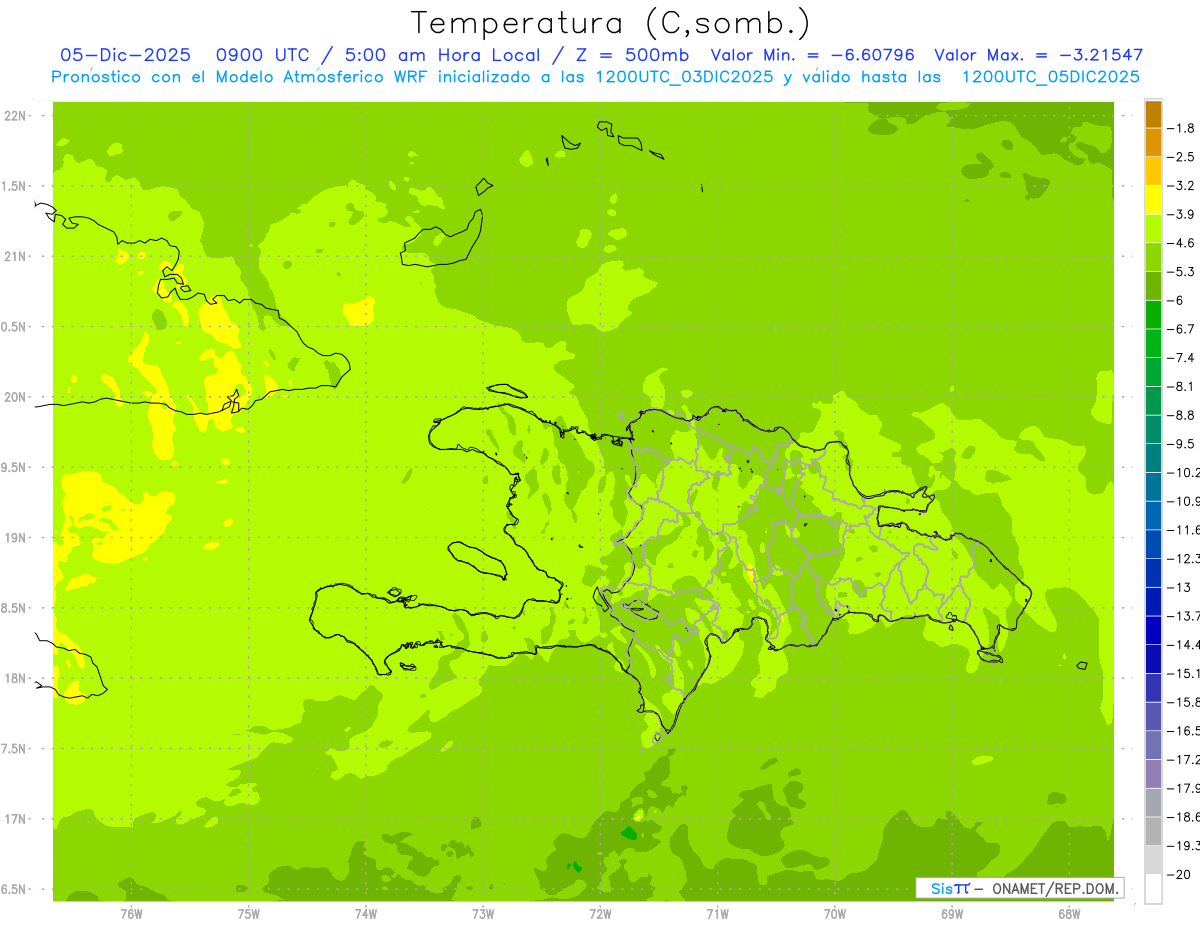1200x927 pixels.
Task: Click the '71W' longitude label
Action: [717, 915]
